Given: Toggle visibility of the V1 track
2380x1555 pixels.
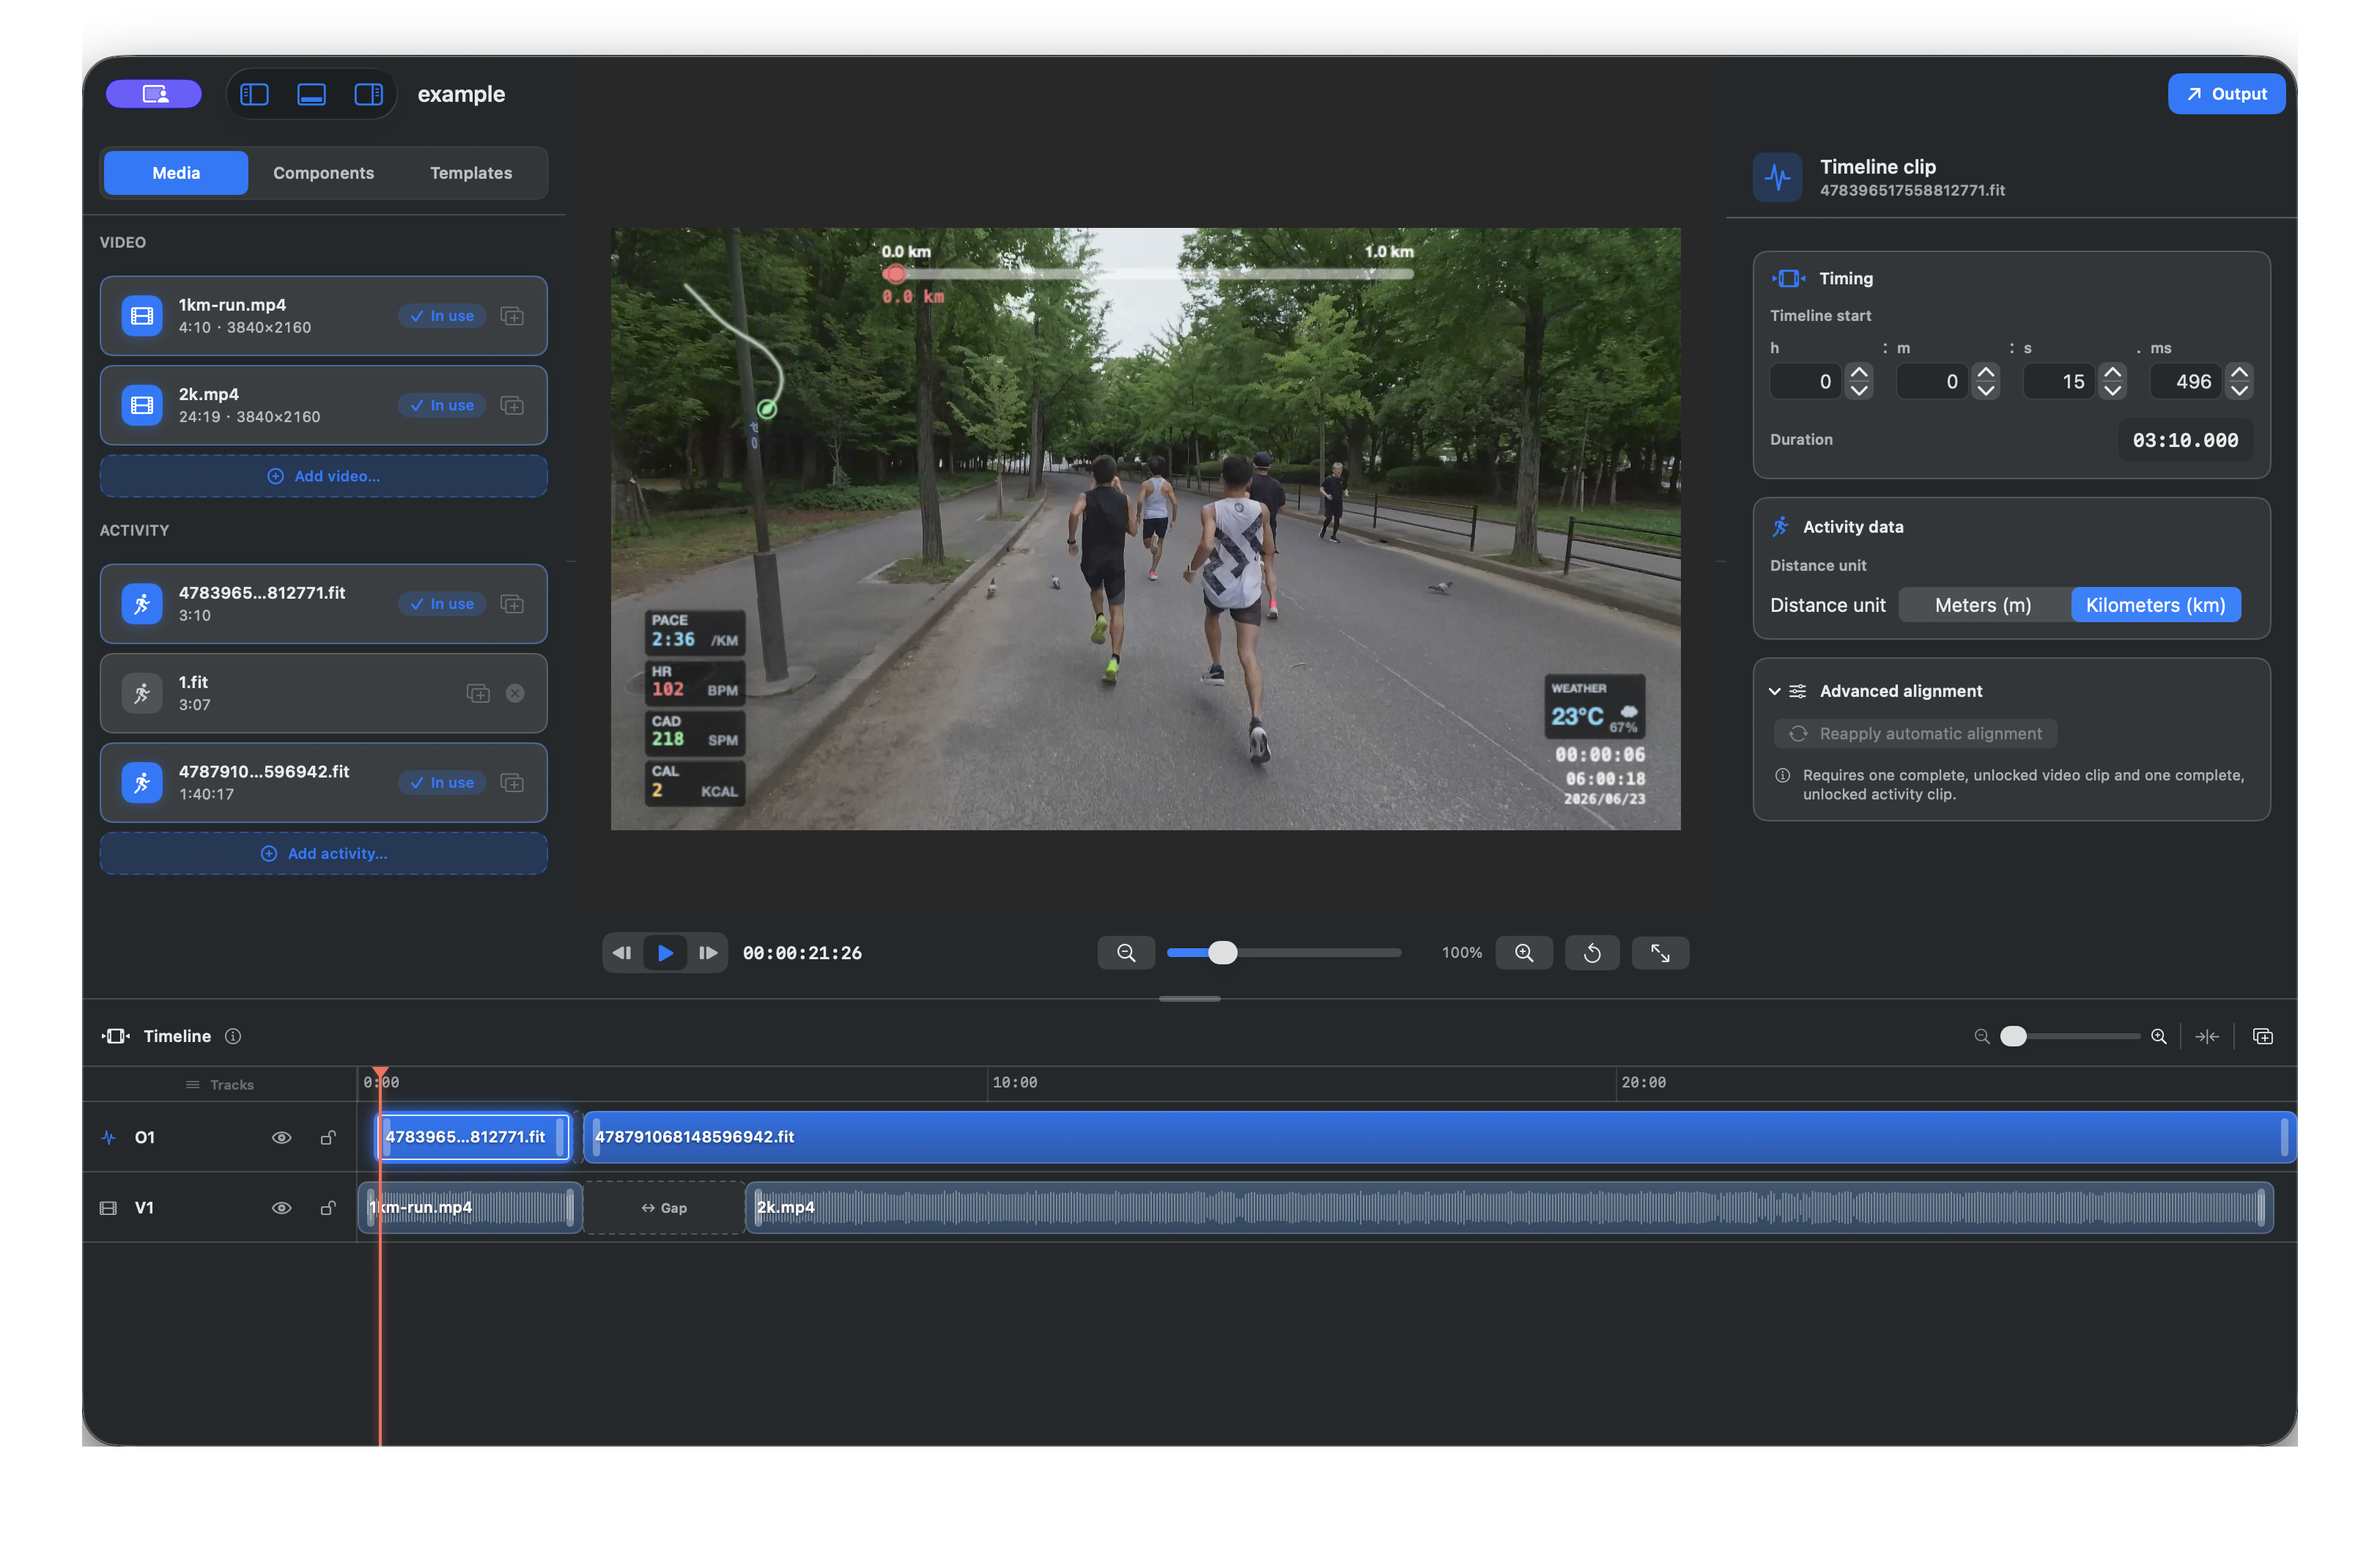Looking at the screenshot, I should 282,1208.
